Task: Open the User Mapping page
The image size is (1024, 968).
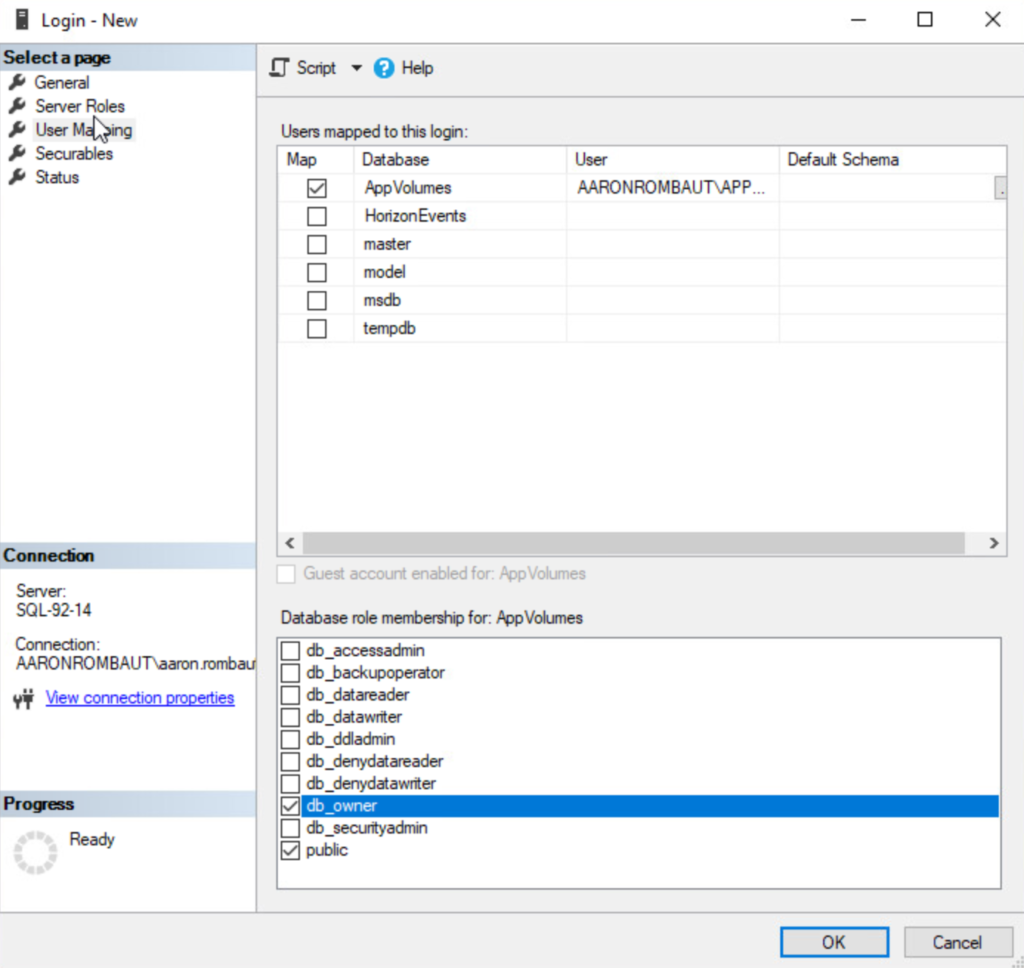Action: tap(84, 130)
